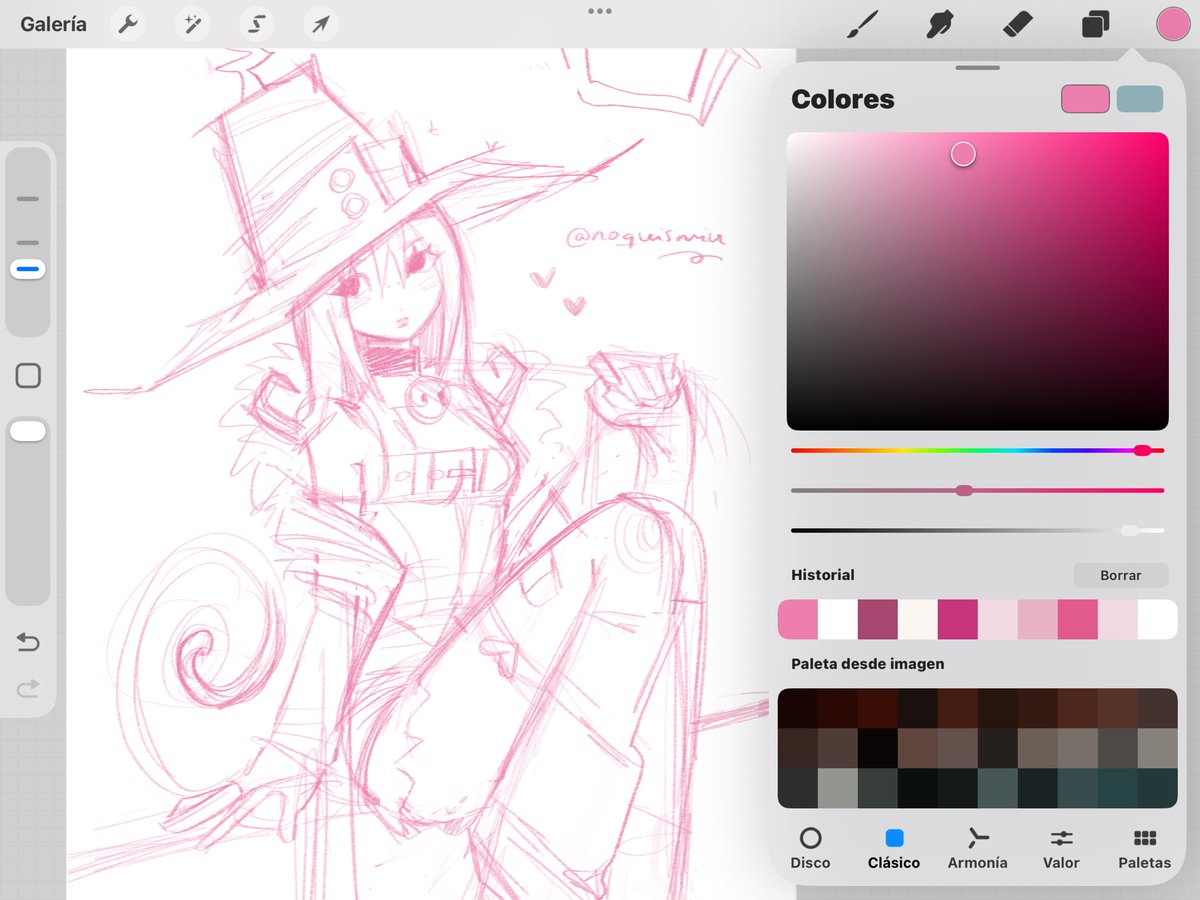This screenshot has height=900, width=1200.
Task: Select the Eraser tool
Action: 1017,24
